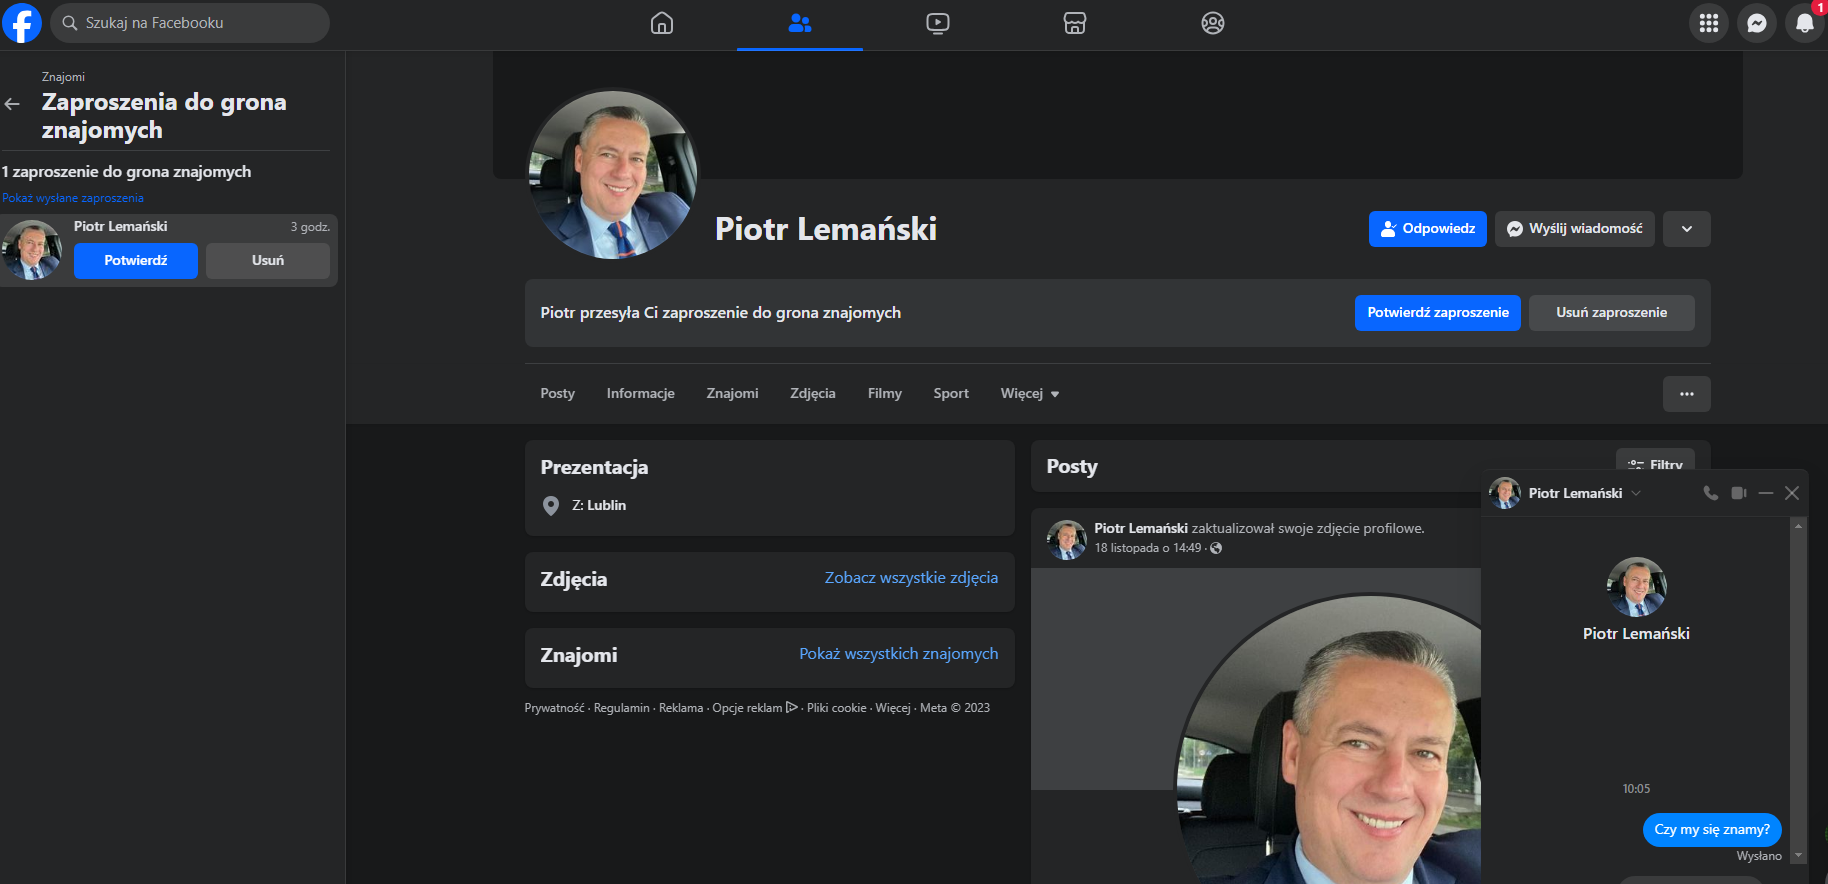Screen dimensions: 1828x884
Task: Minimize the Piotr Lemański chat window
Action: (x=1766, y=493)
